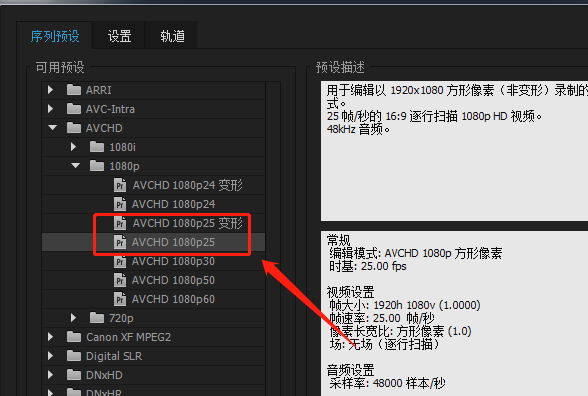This screenshot has width=588, height=396.
Task: Select the AVCHD 1080p60 preset
Action: pos(174,299)
